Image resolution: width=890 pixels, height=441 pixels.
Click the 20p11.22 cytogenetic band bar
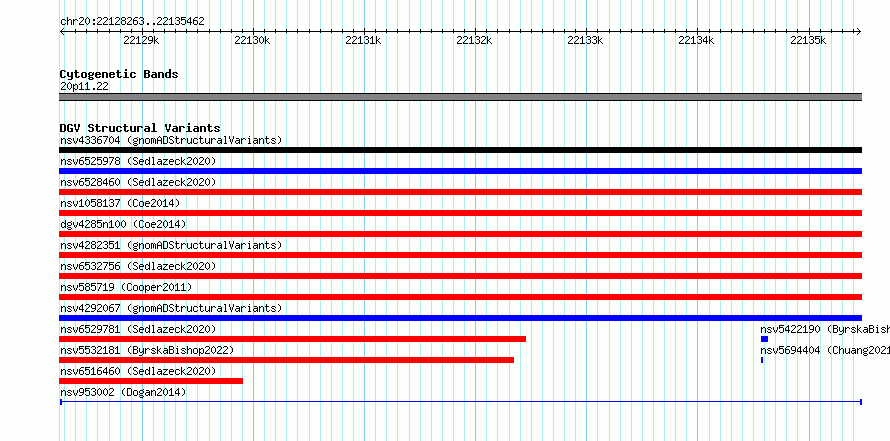coord(460,97)
